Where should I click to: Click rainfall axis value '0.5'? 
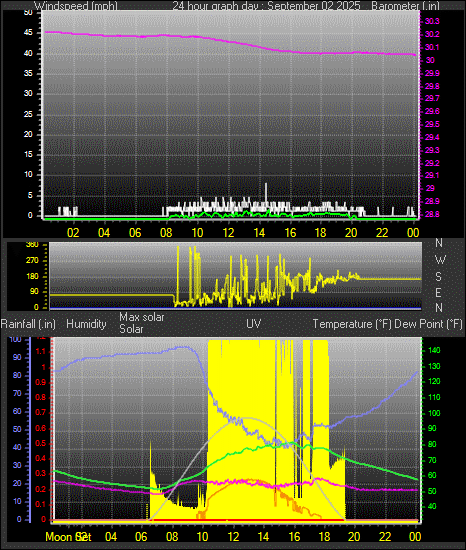coord(40,443)
